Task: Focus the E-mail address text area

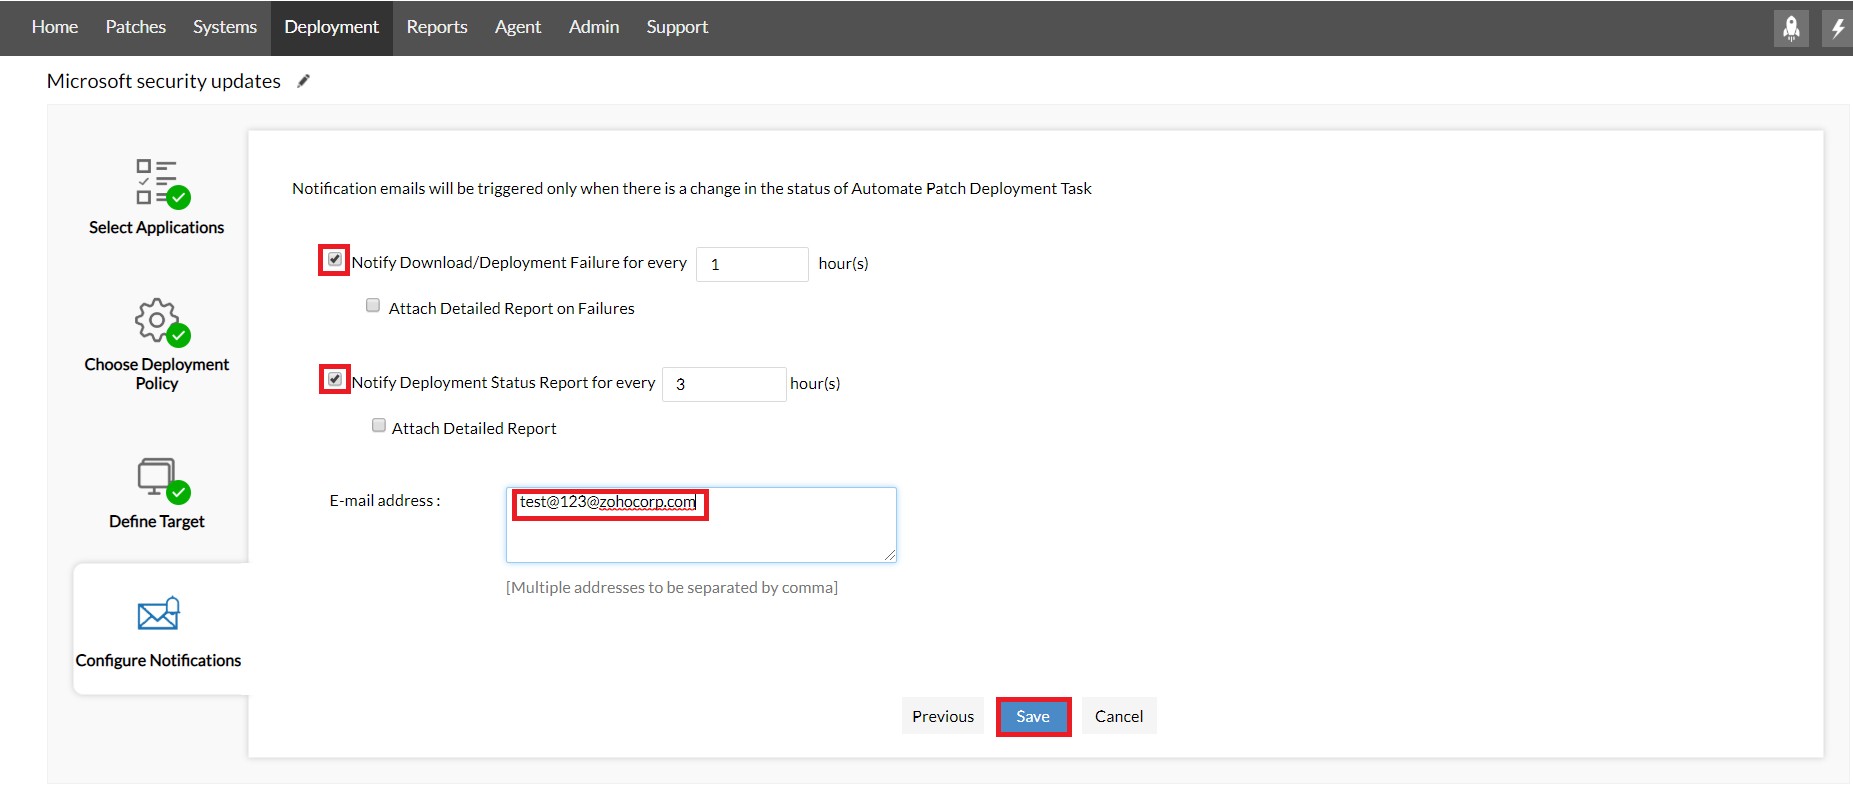Action: pyautogui.click(x=700, y=535)
